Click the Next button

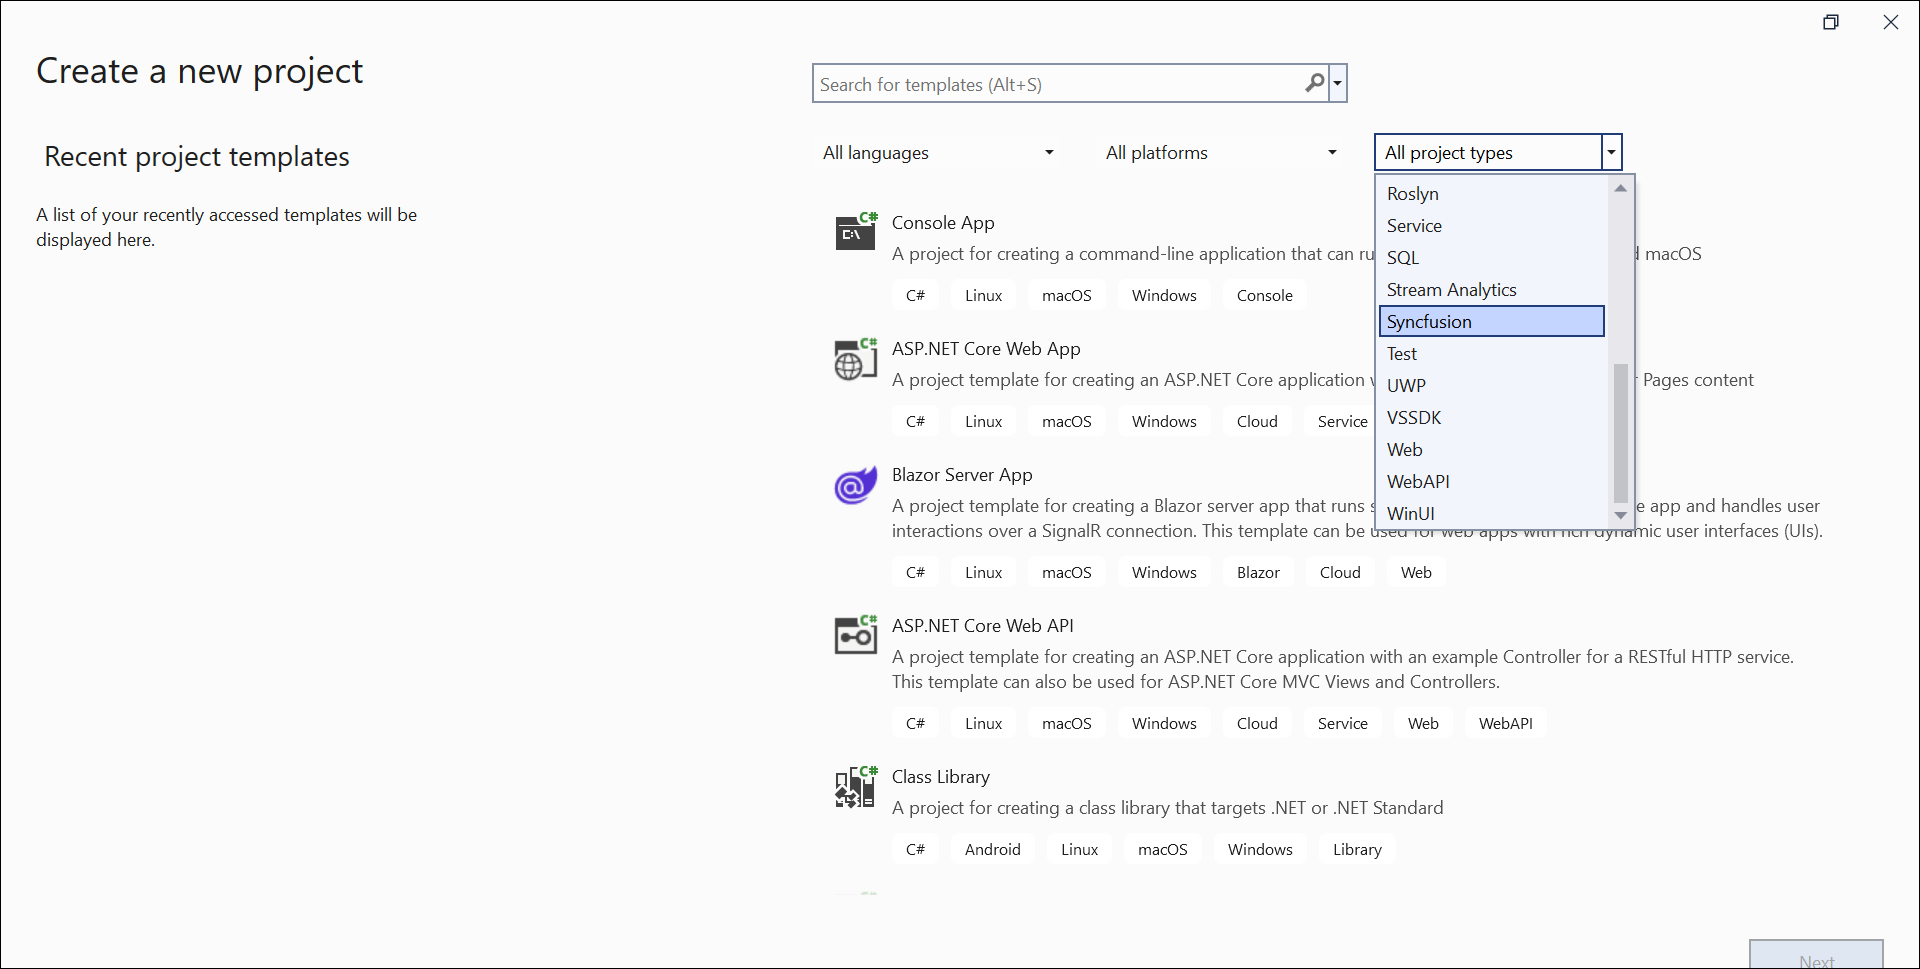(x=1816, y=955)
